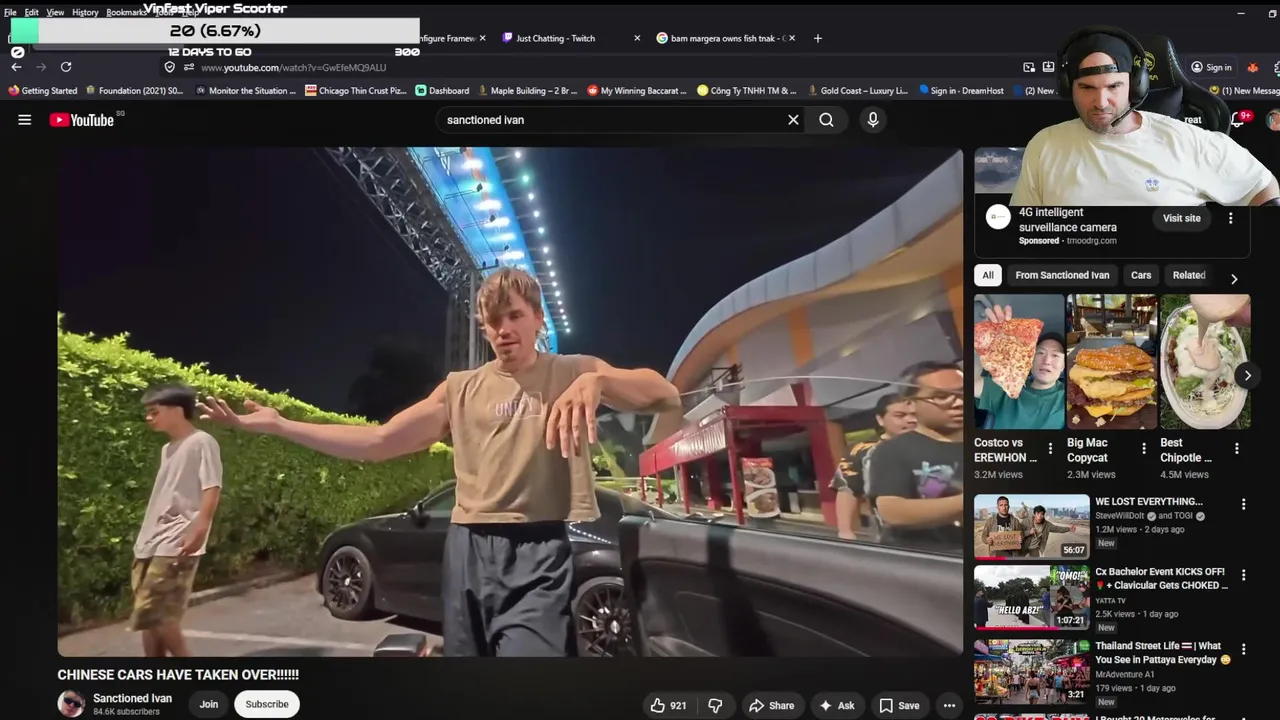Open the Costco vs EREWHON short
The width and height of the screenshot is (1280, 720).
pos(1019,362)
